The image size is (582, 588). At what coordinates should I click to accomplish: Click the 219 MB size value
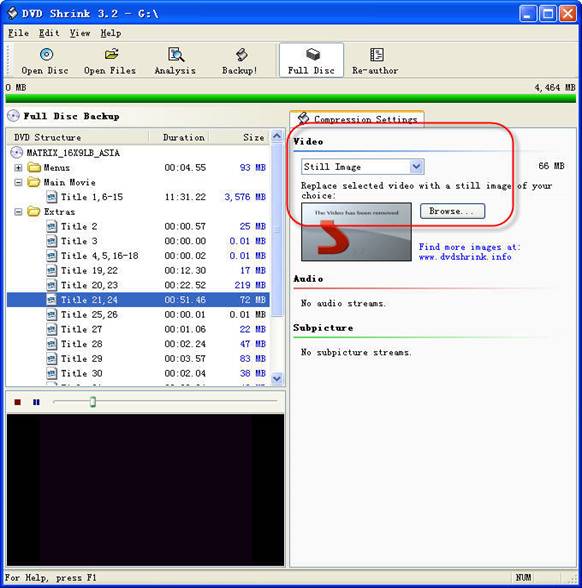[250, 285]
